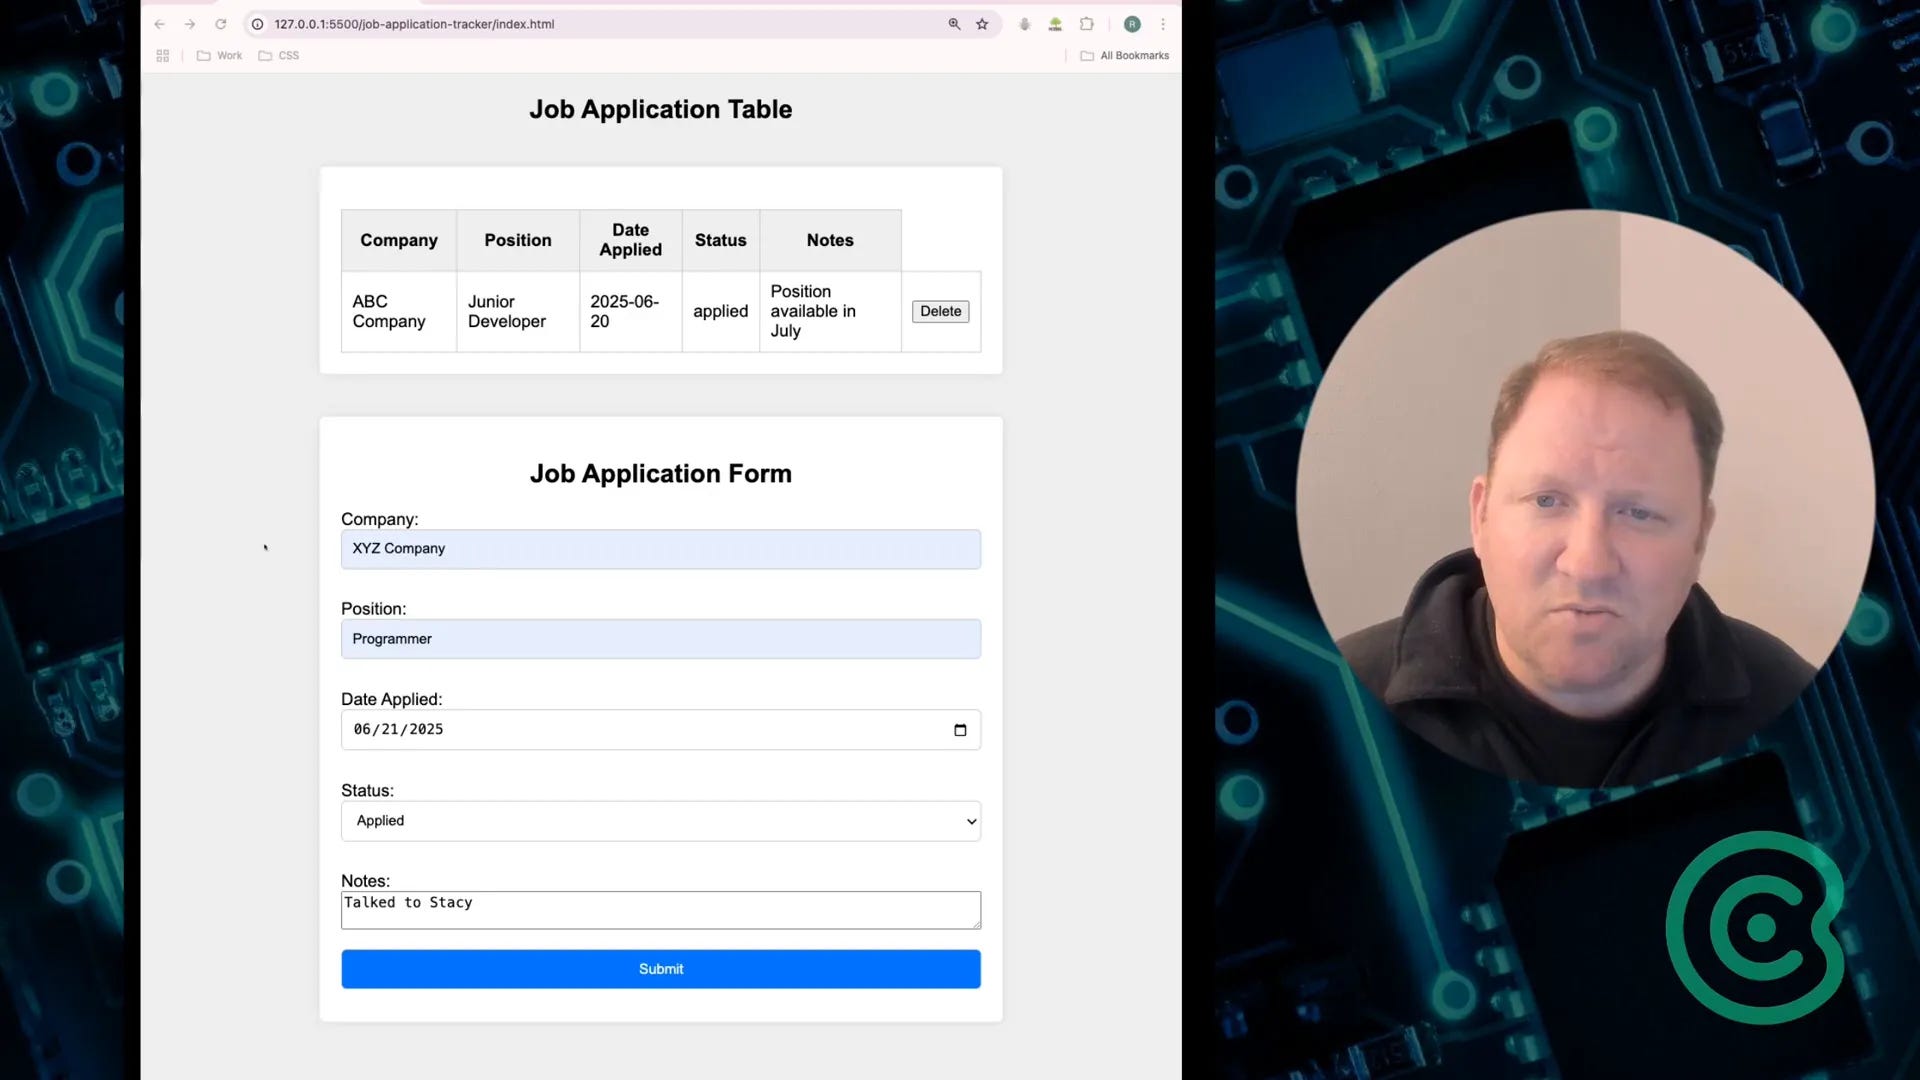Click the browser forward arrow
The width and height of the screenshot is (1920, 1080).
coord(190,24)
